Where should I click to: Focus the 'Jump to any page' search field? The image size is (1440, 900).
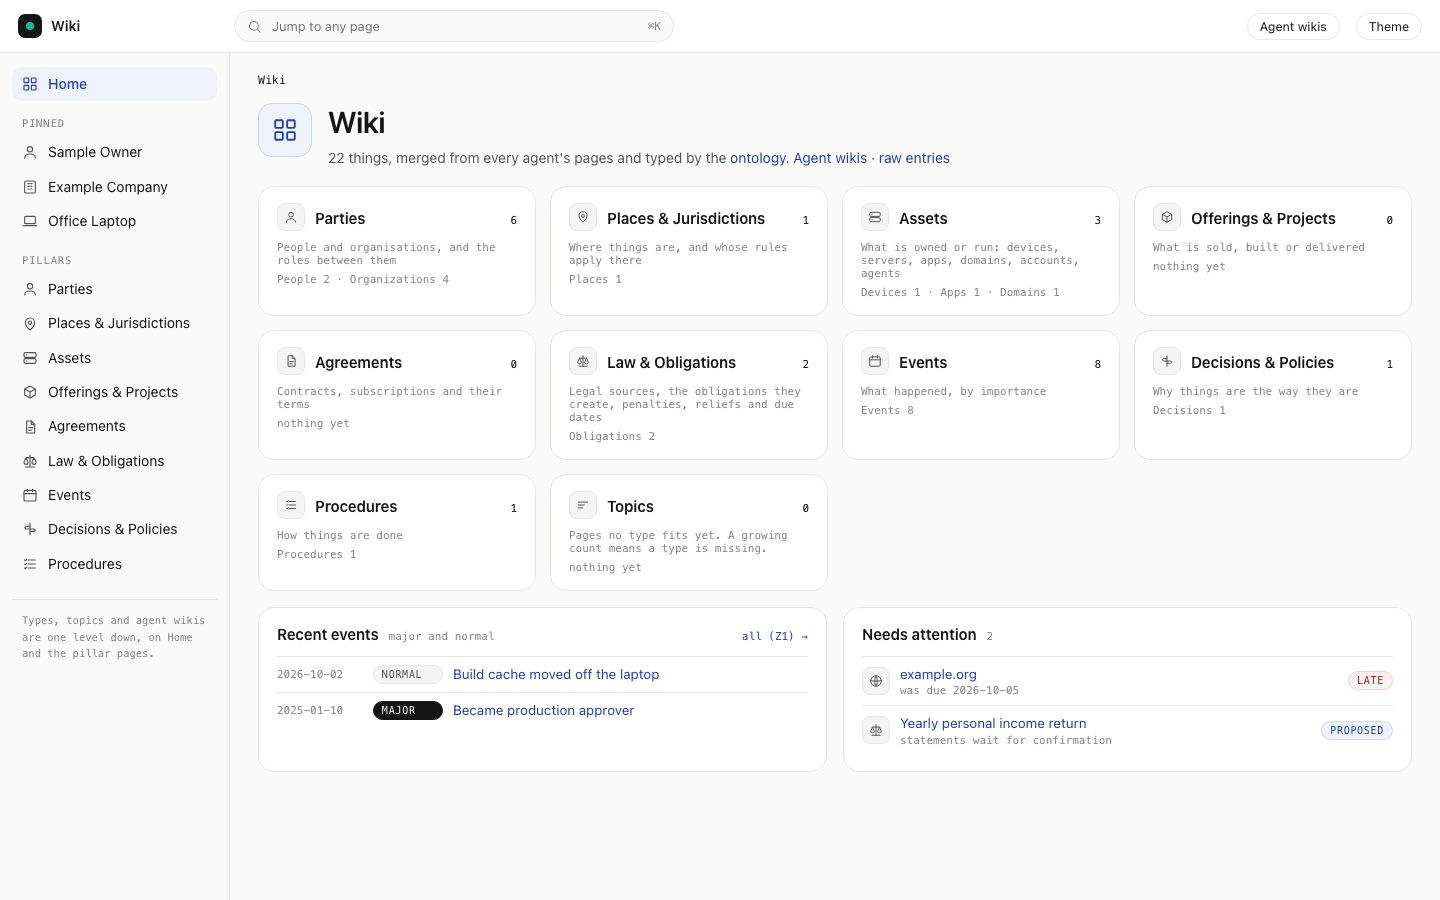(454, 26)
